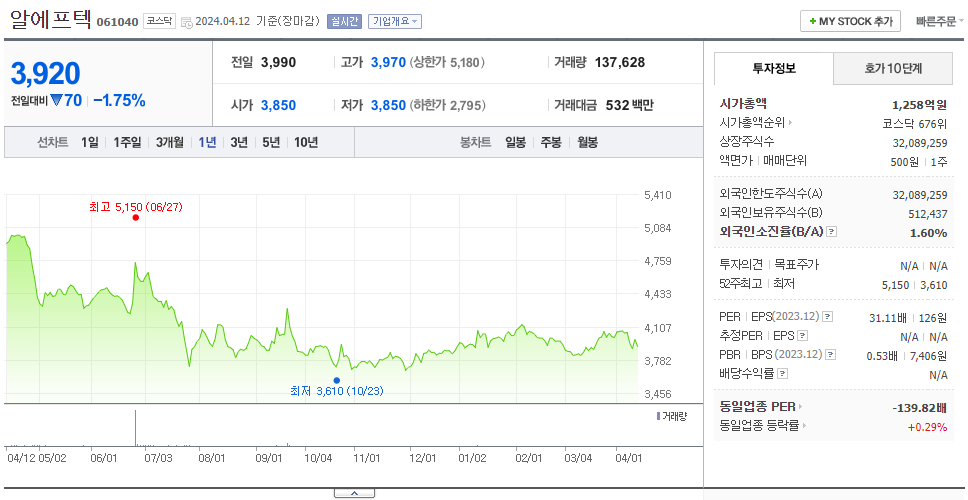Select the 1일 line chart period
Screen dimensions: 968x500
90,143
